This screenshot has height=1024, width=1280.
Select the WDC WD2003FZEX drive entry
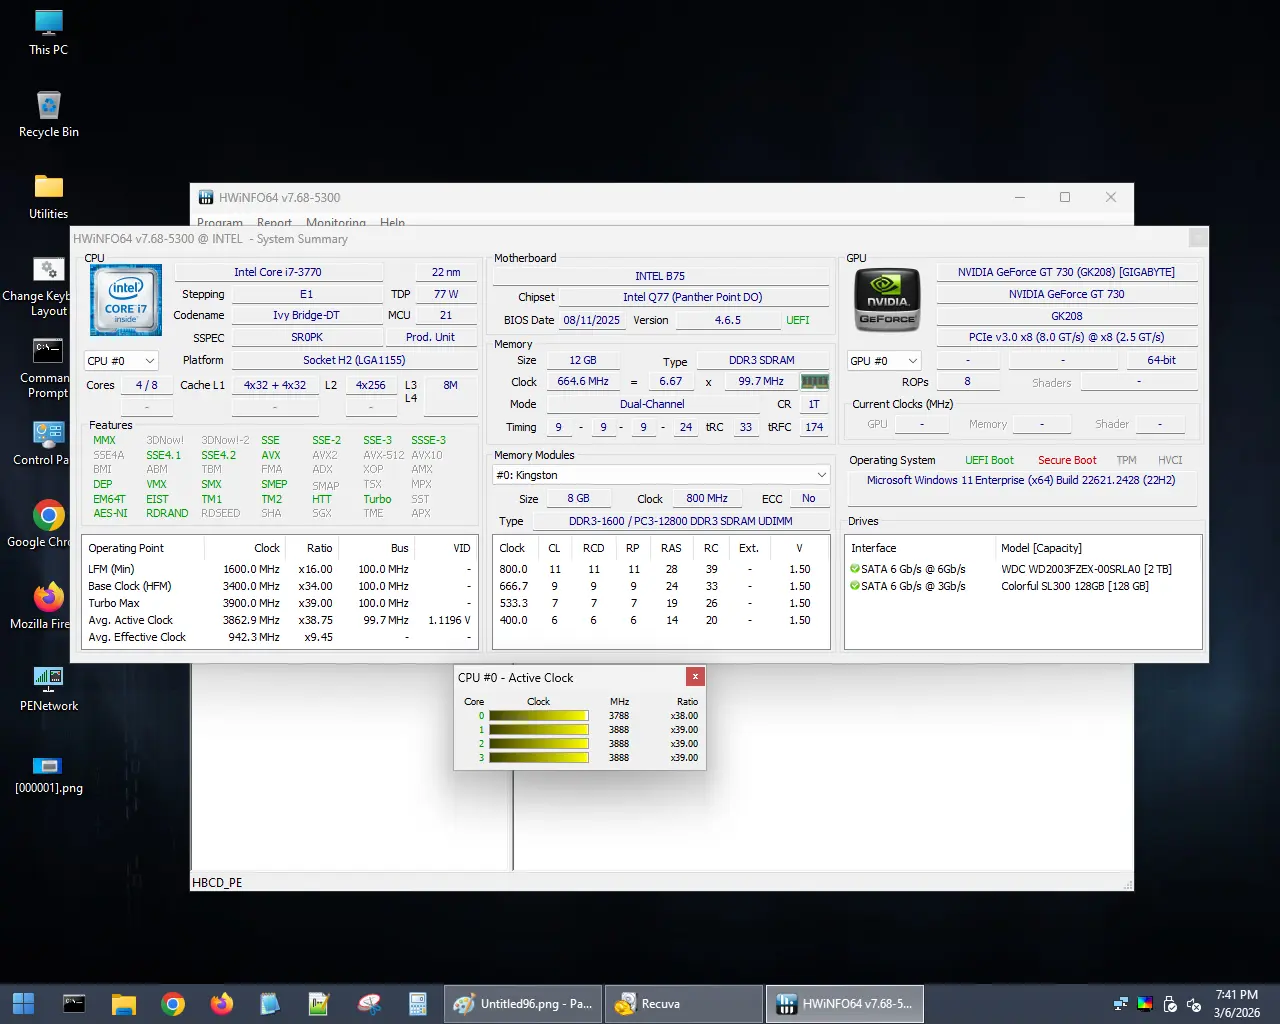(x=1086, y=569)
